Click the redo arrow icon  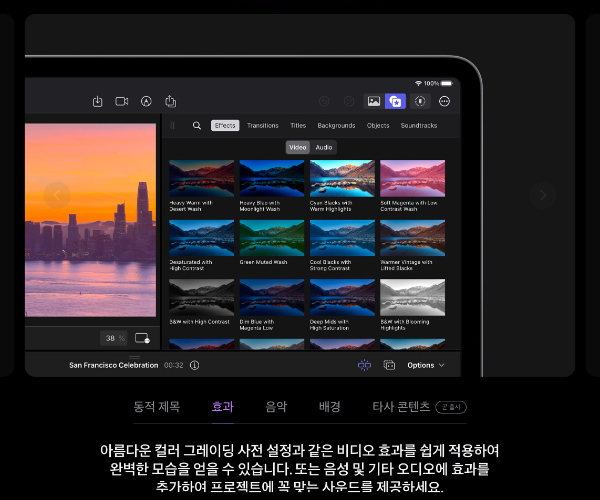tap(349, 101)
